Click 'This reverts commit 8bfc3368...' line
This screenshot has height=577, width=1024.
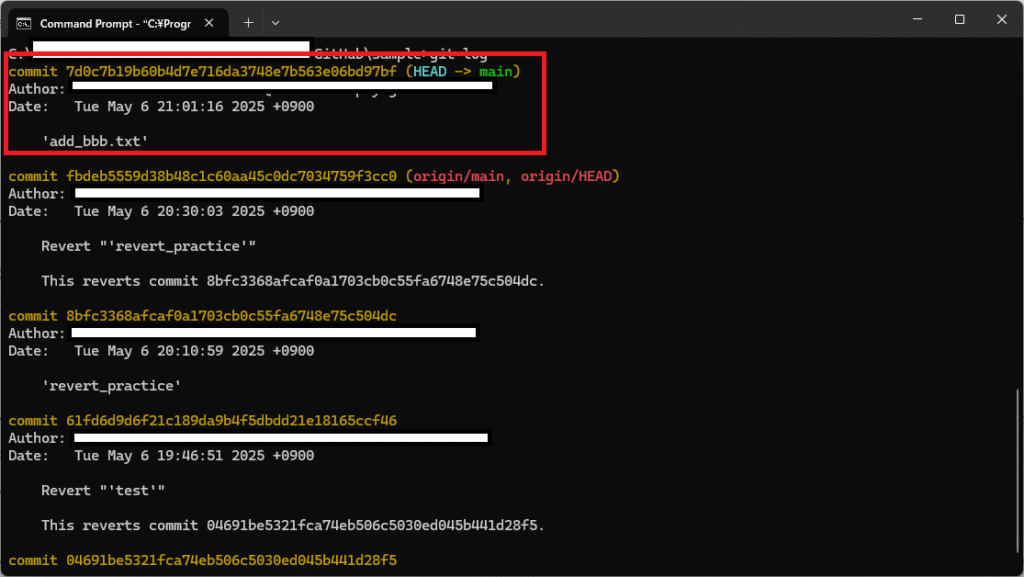click(293, 281)
